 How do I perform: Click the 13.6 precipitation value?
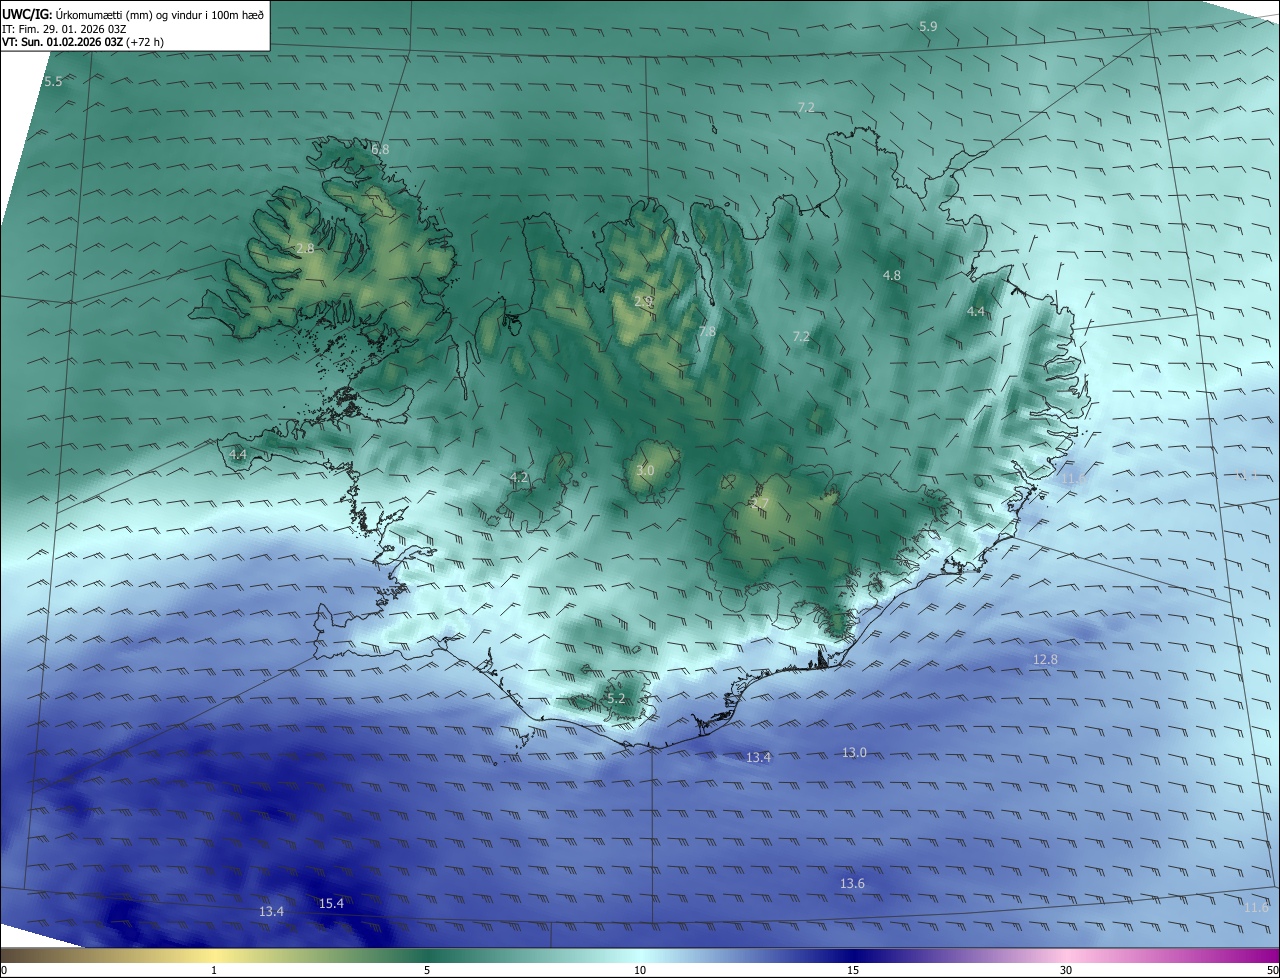pos(852,883)
